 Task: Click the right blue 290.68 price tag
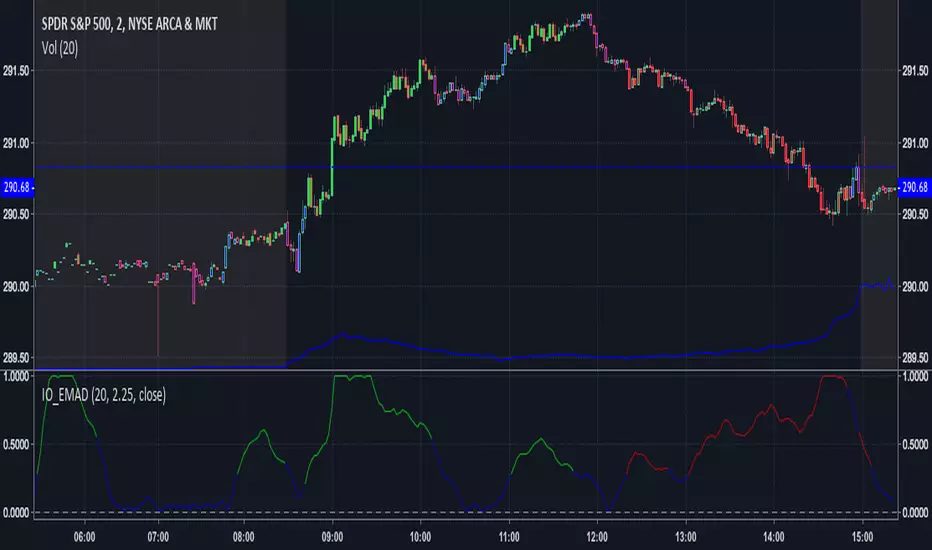[x=915, y=187]
